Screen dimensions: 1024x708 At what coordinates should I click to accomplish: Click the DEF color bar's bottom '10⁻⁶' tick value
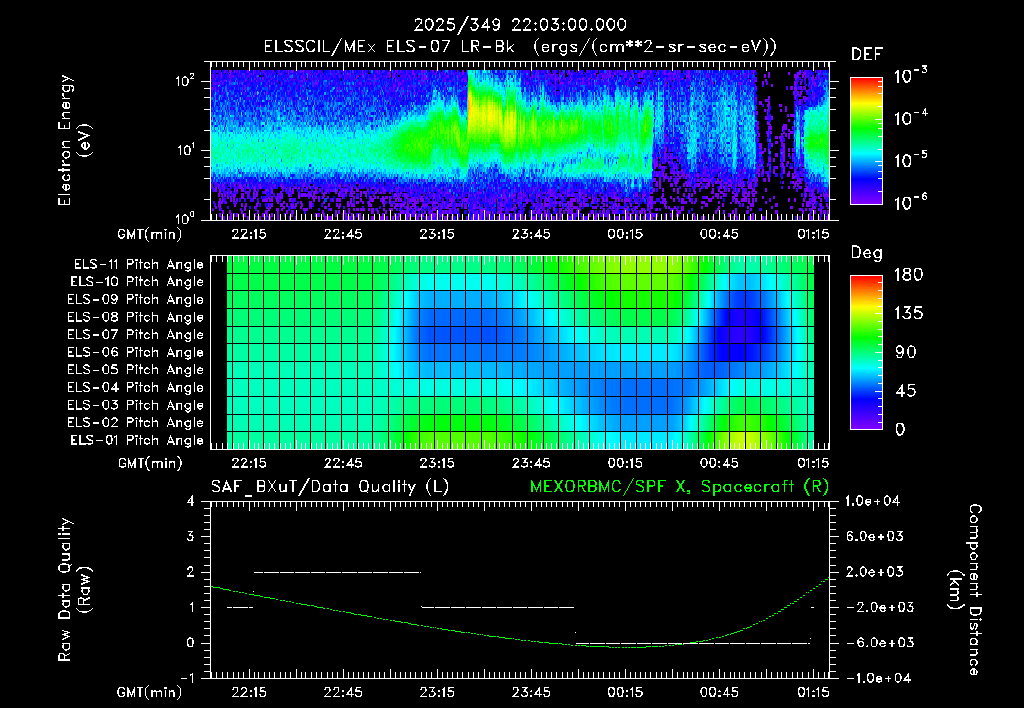[x=910, y=202]
